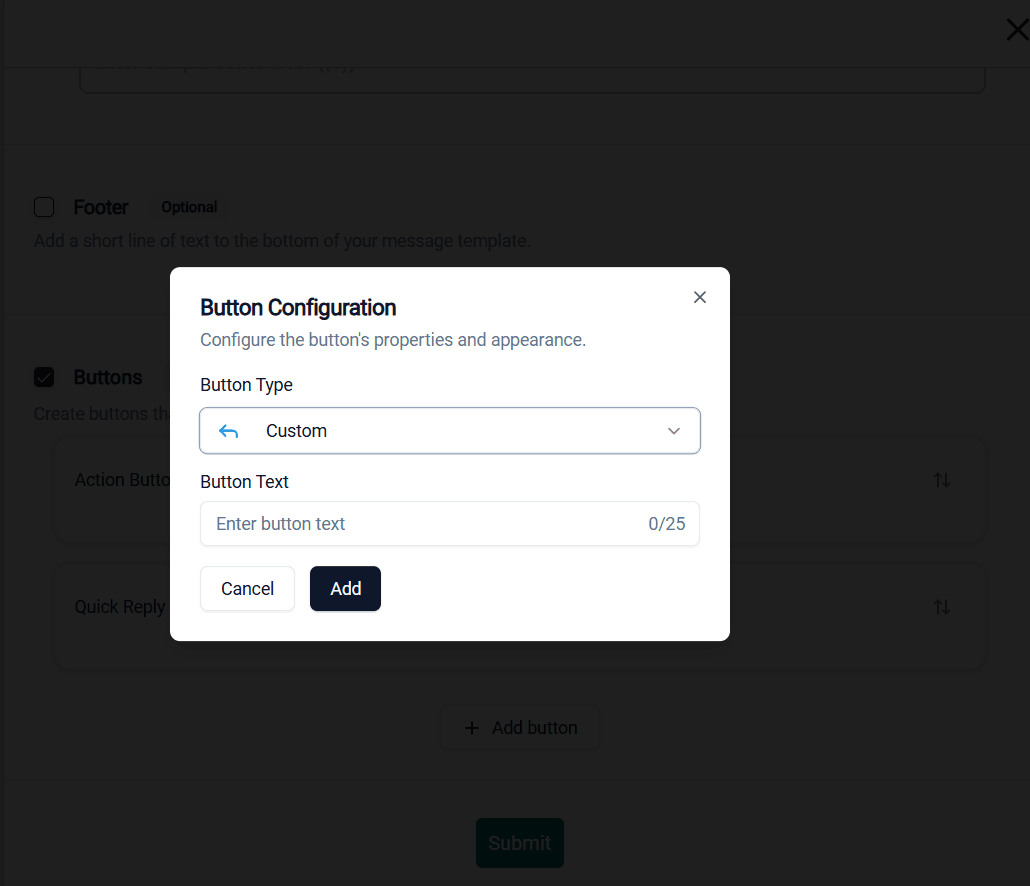The image size is (1030, 886).
Task: Click the Footer section label
Action: click(101, 207)
